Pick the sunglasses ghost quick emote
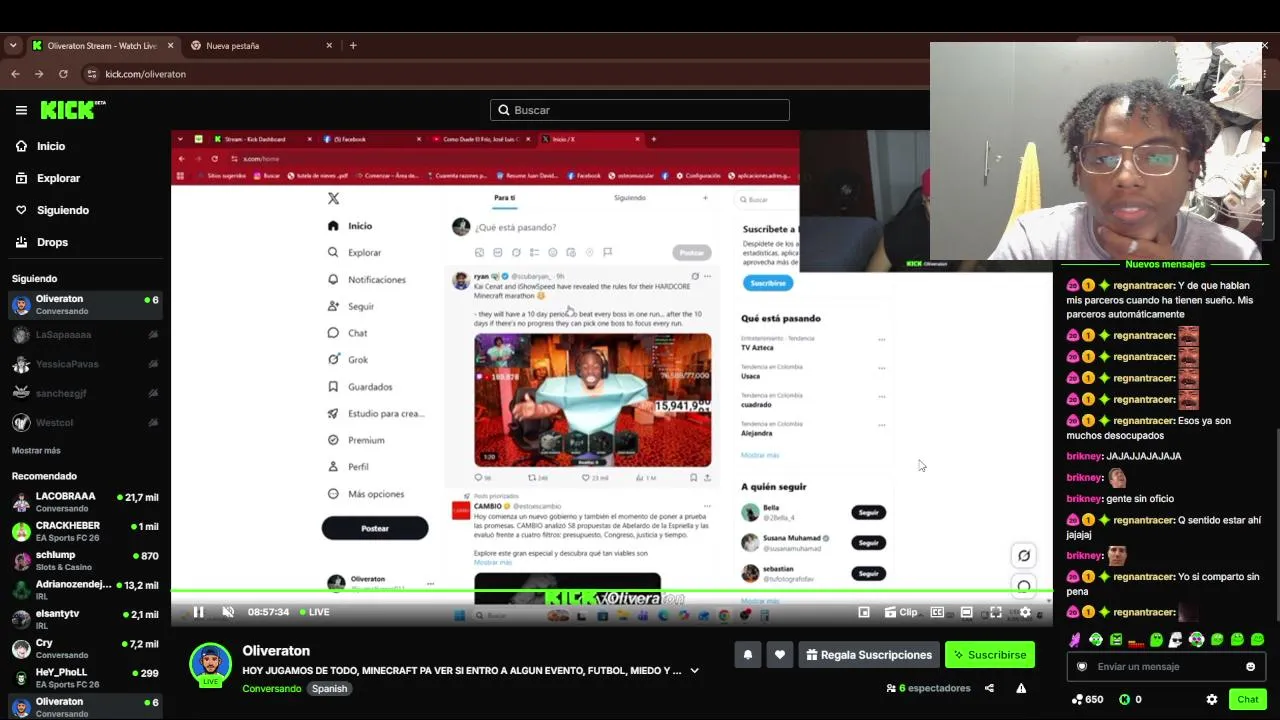The image size is (1280, 720). [x=1176, y=640]
